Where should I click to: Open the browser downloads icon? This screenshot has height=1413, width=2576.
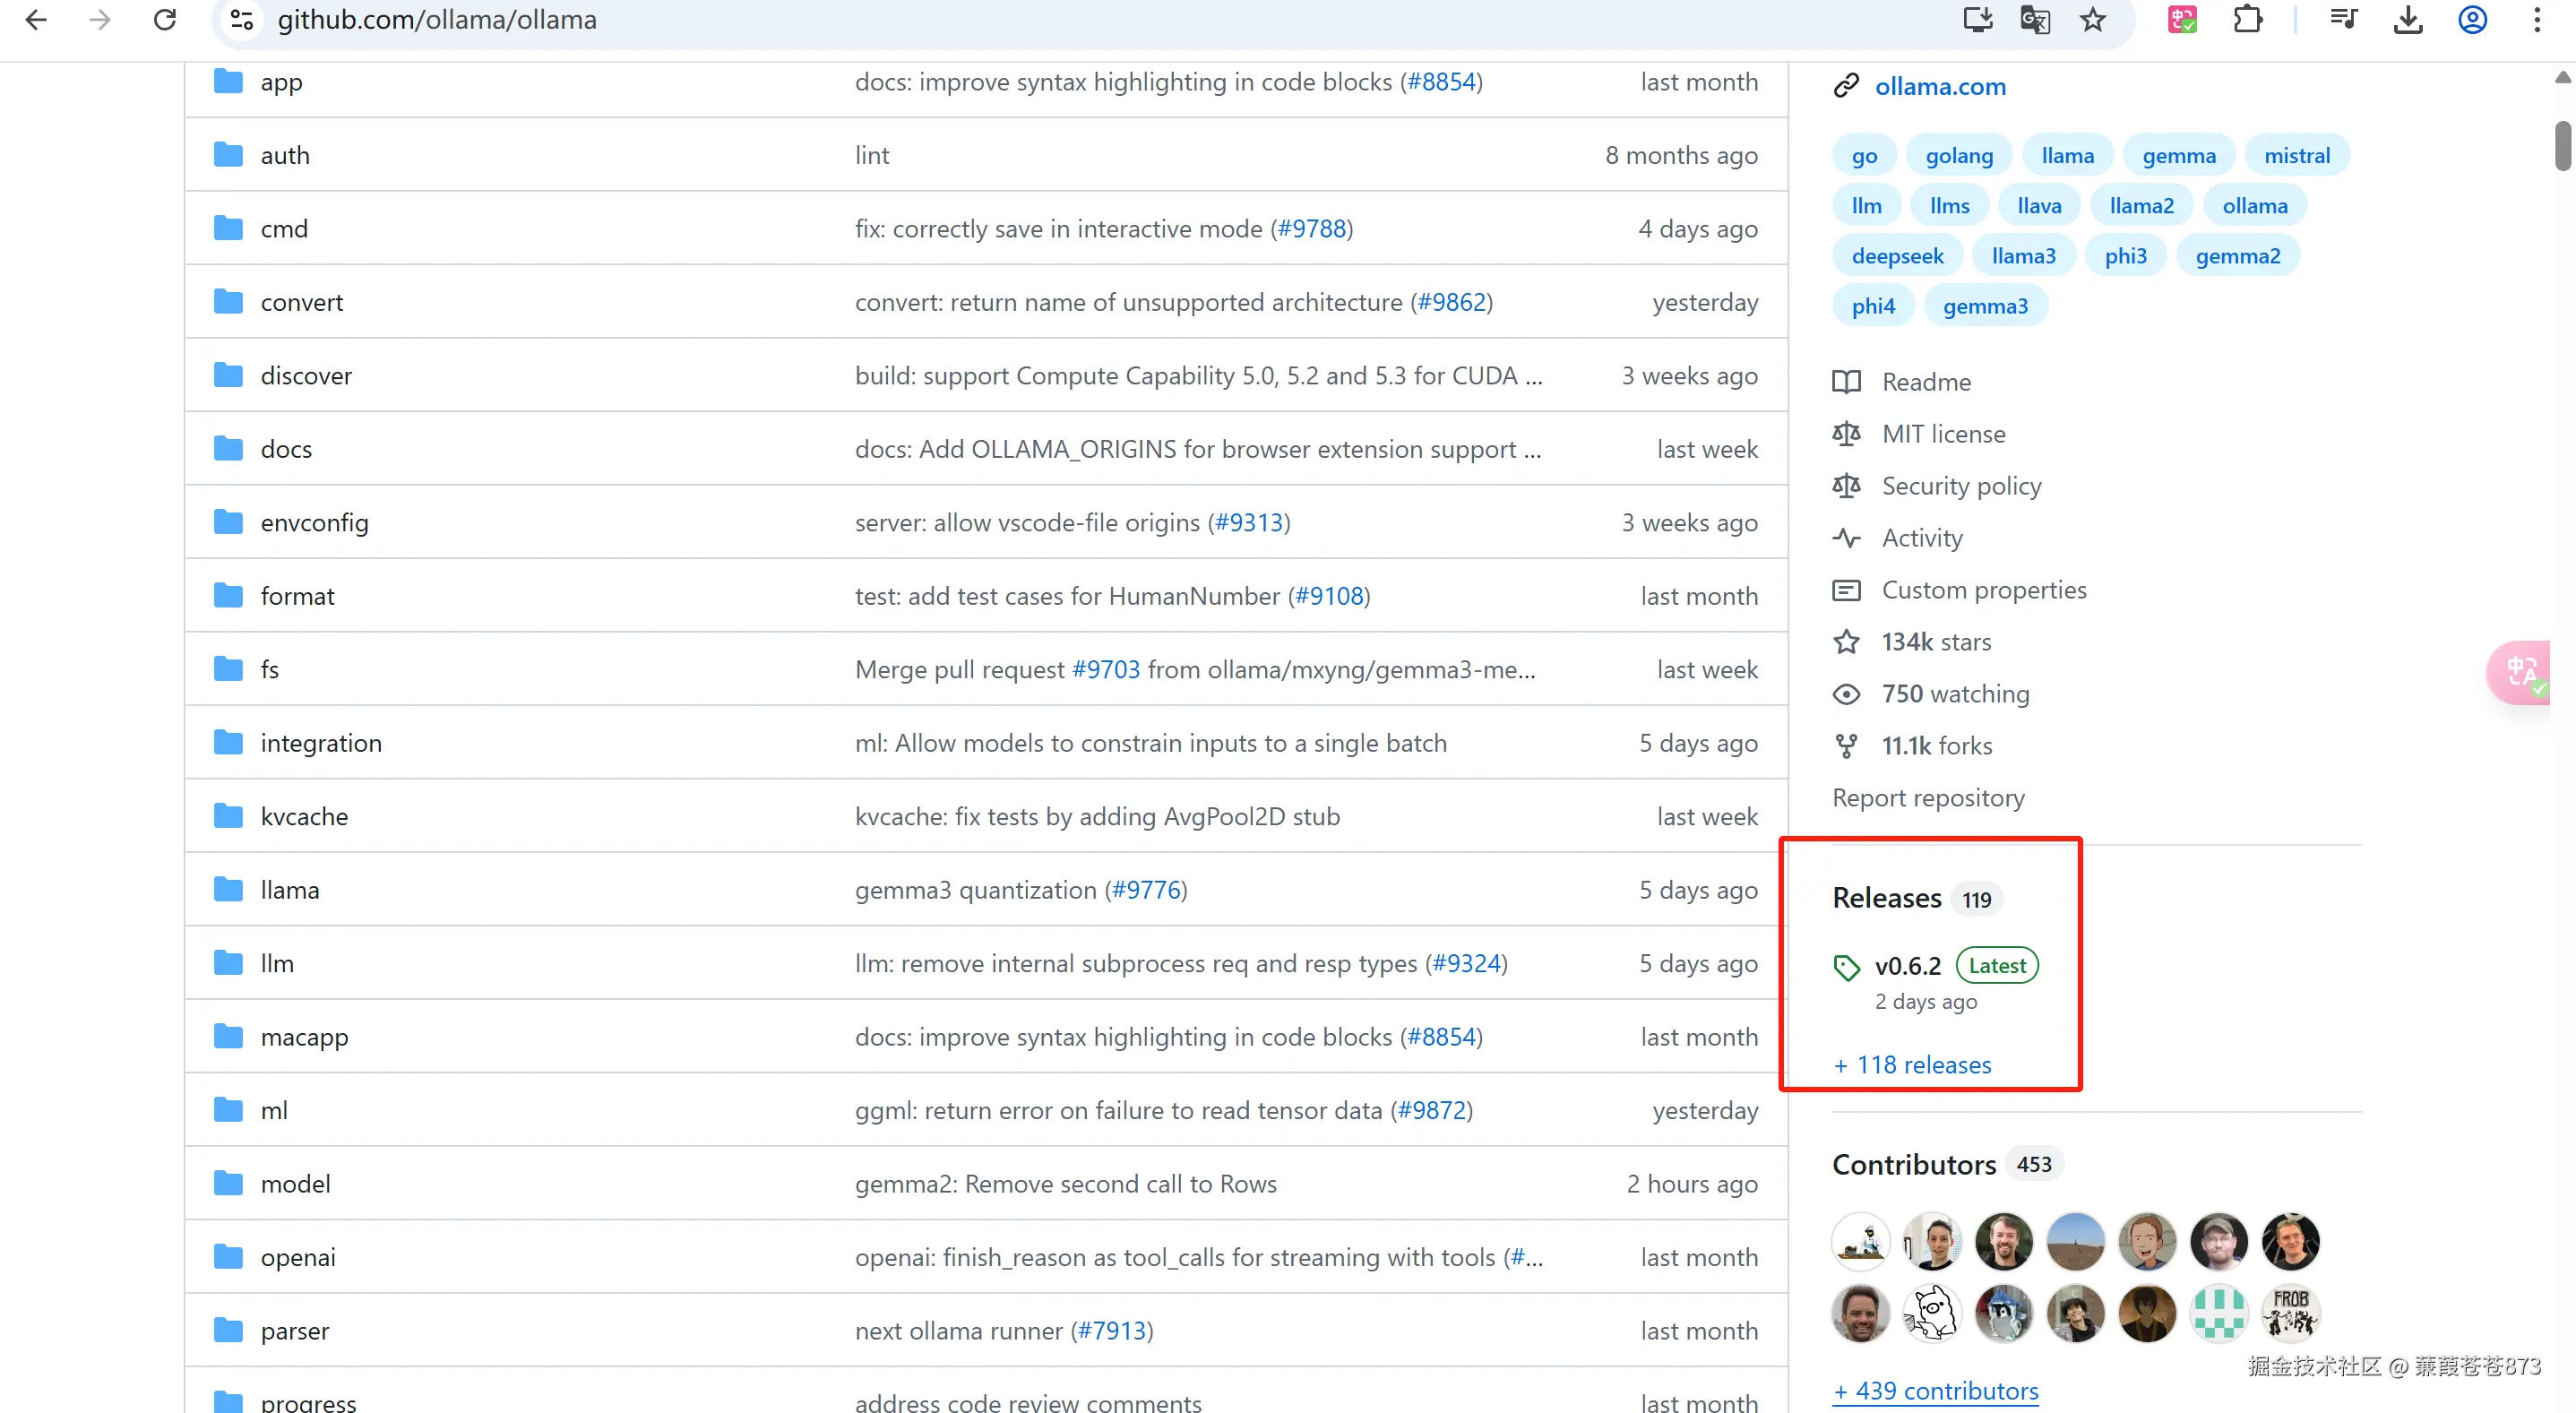[x=2408, y=20]
